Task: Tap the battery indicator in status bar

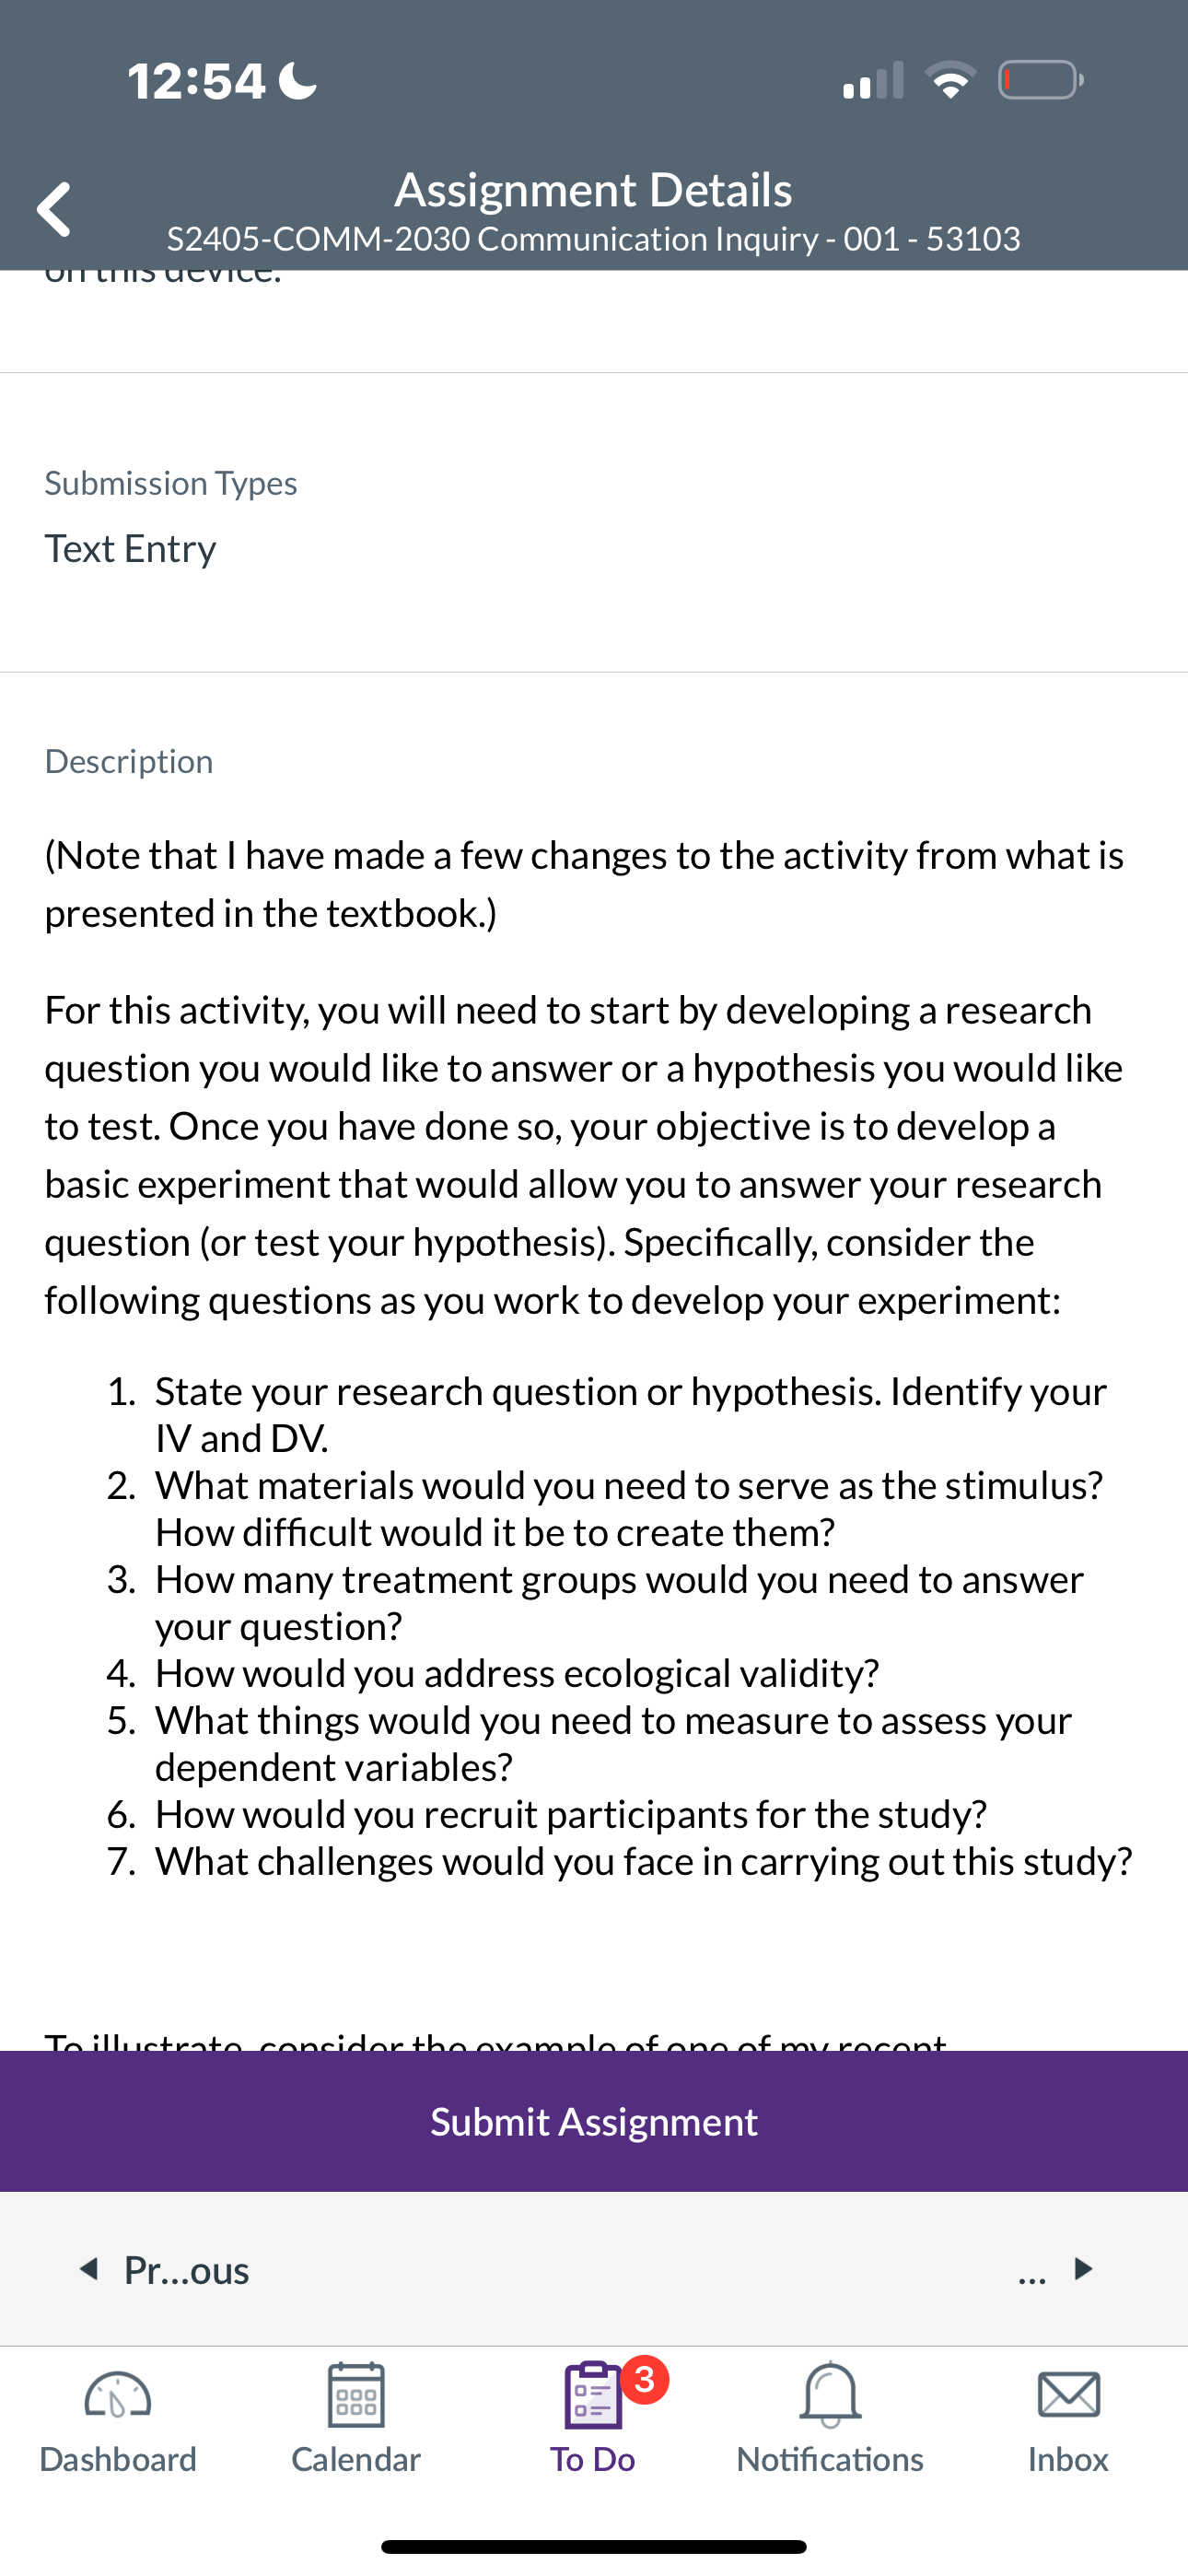Action: (x=1041, y=80)
